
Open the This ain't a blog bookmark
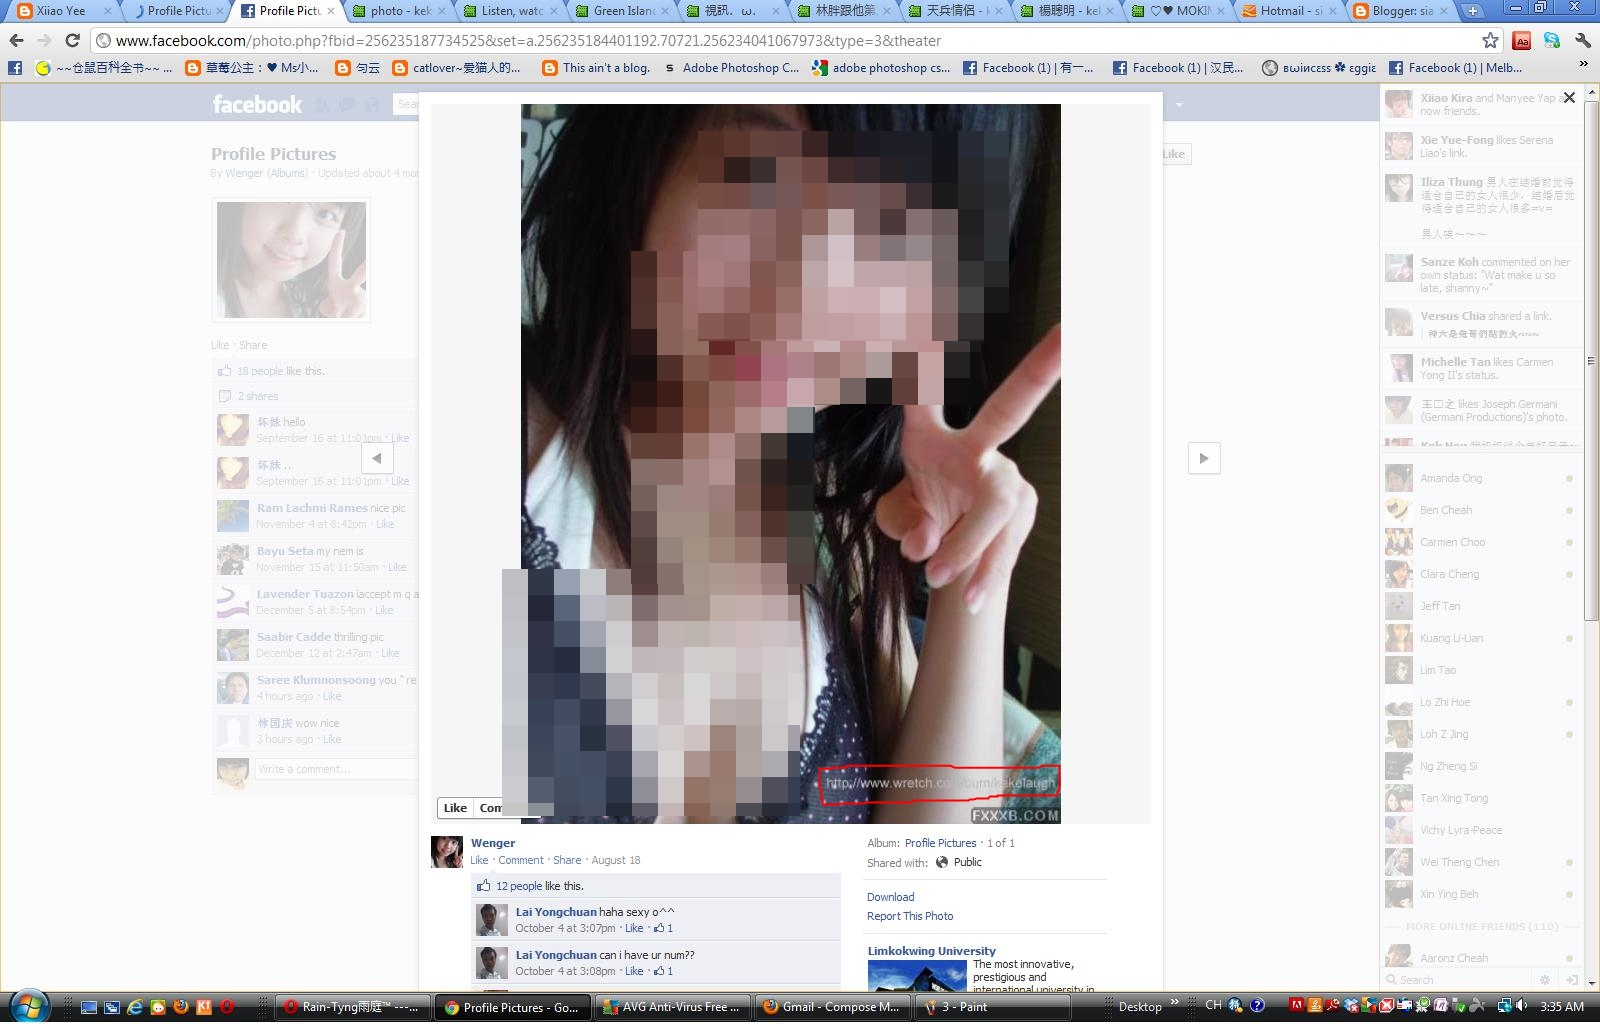click(x=597, y=68)
